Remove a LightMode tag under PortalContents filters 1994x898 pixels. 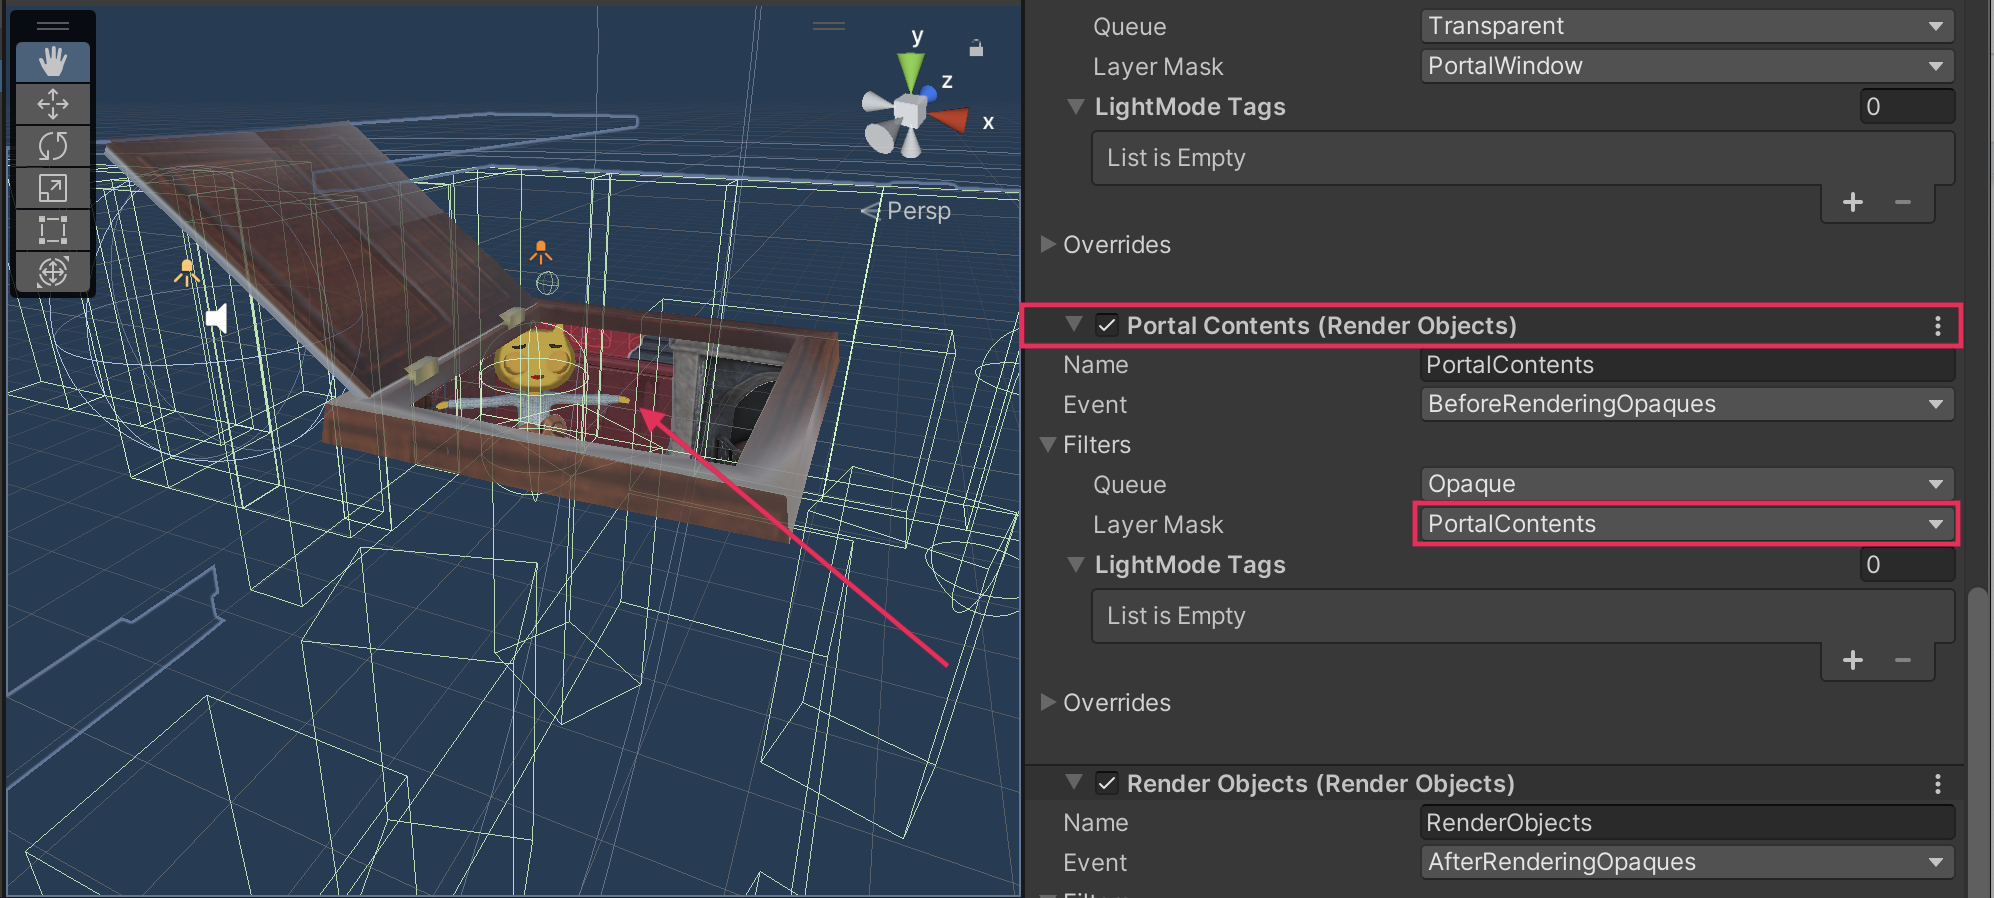point(1903,661)
